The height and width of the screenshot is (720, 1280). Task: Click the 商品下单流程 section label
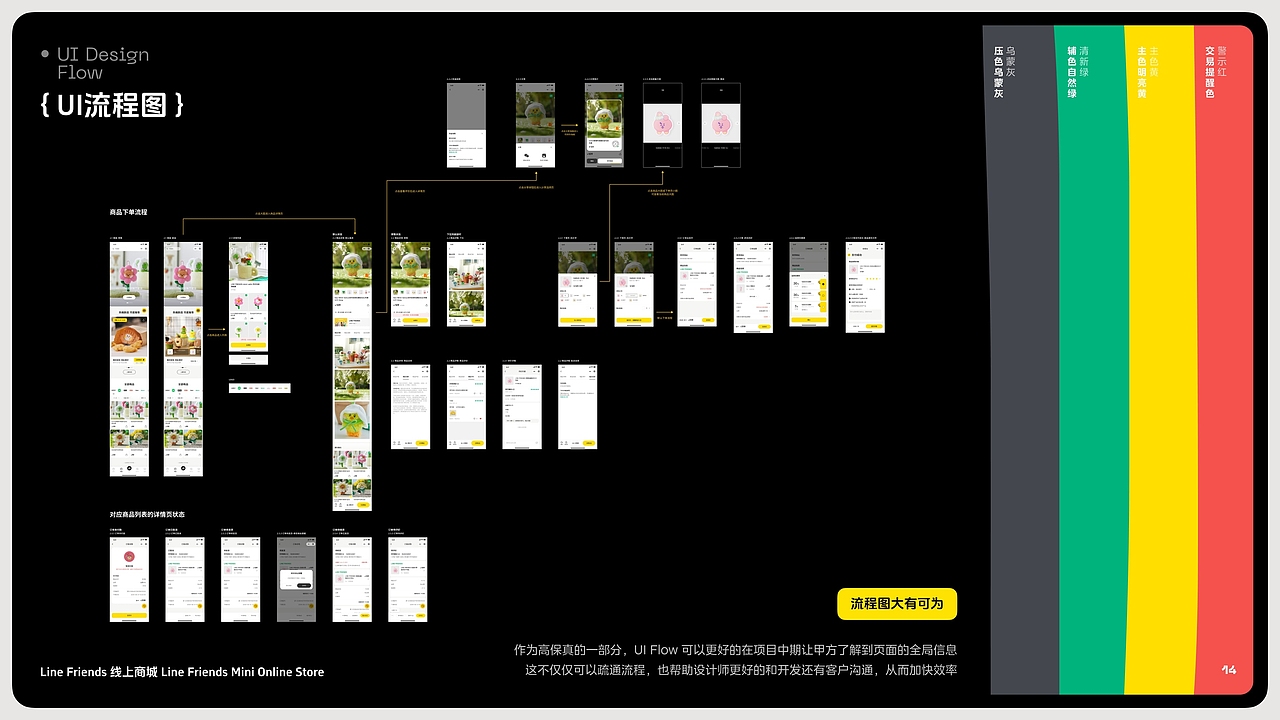[128, 212]
